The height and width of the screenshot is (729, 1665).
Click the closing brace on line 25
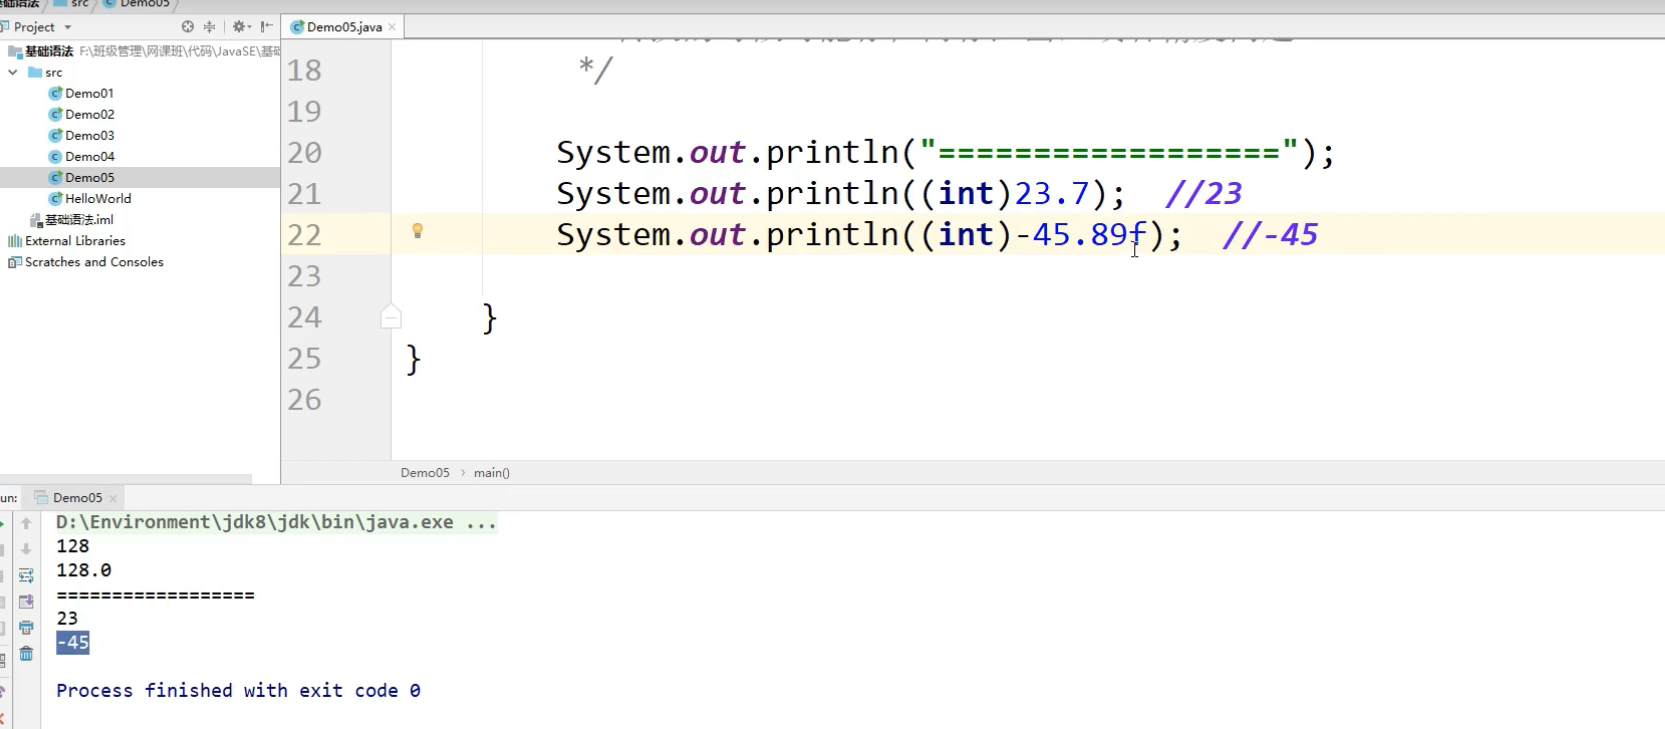pyautogui.click(x=413, y=360)
